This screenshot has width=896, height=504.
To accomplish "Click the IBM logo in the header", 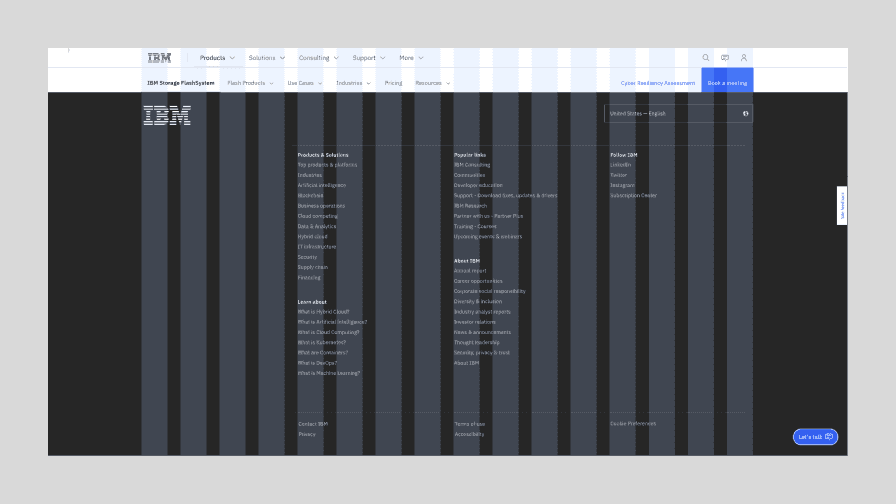I will click(x=159, y=58).
